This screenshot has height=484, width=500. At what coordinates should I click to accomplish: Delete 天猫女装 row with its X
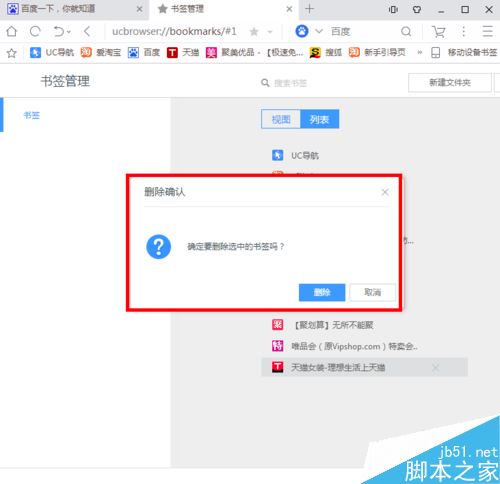click(x=435, y=368)
